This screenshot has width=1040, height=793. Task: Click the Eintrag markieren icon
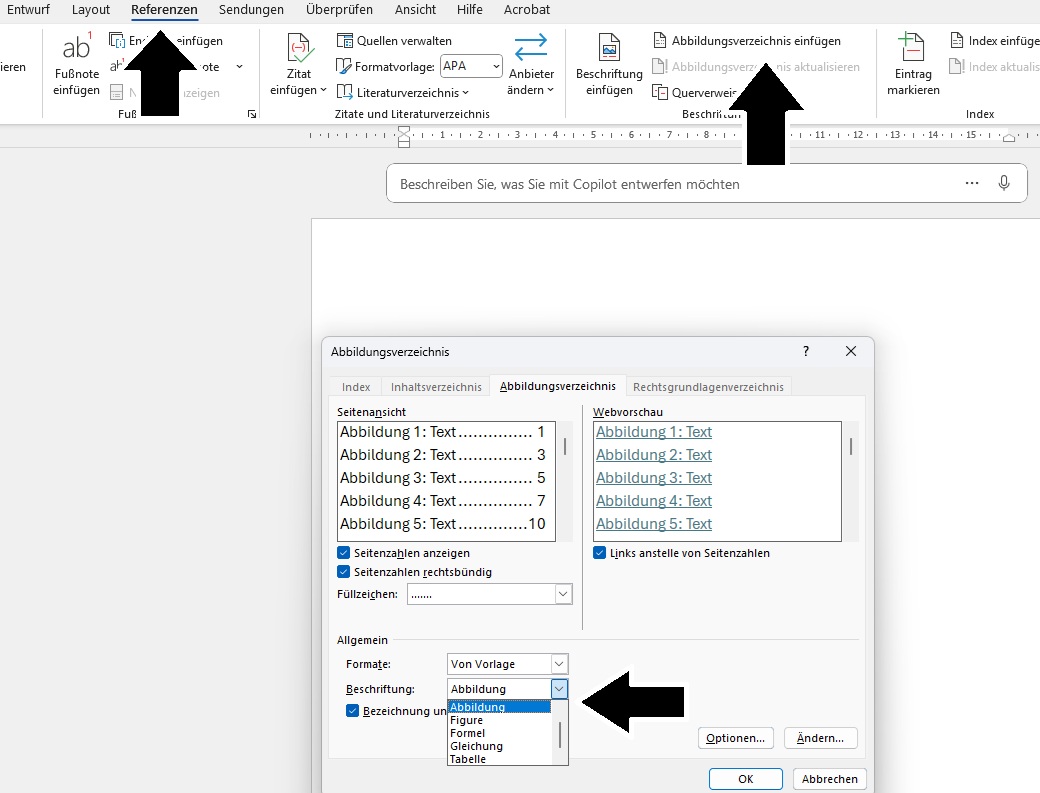[x=912, y=49]
